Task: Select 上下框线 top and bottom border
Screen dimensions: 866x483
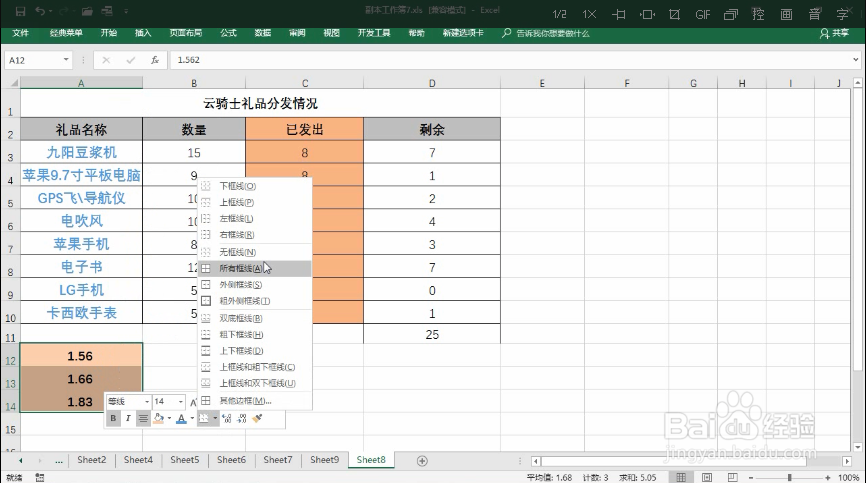Action: tap(255, 351)
